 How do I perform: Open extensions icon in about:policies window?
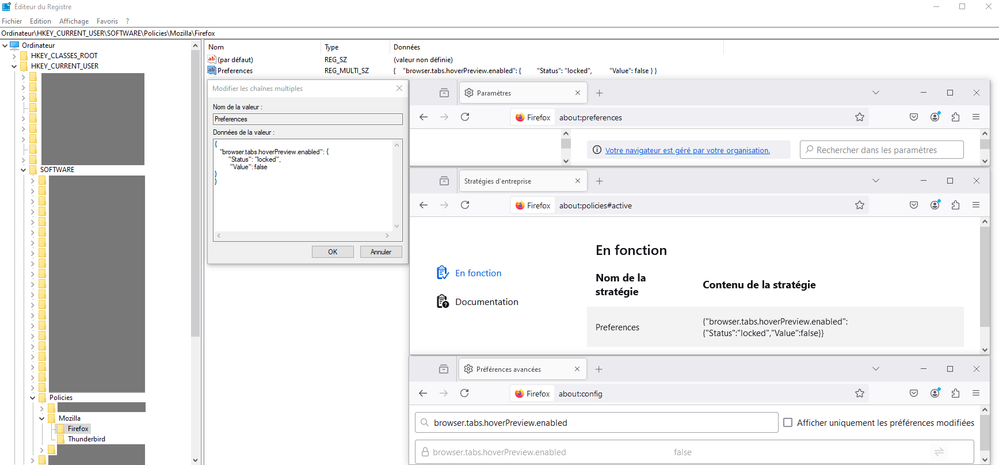tap(955, 205)
